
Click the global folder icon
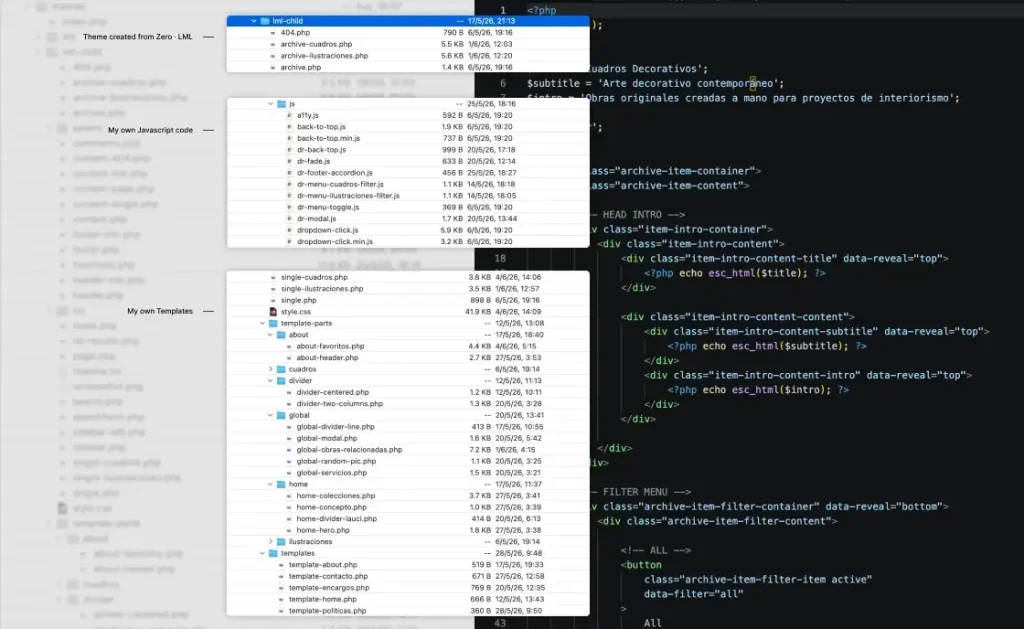(281, 415)
